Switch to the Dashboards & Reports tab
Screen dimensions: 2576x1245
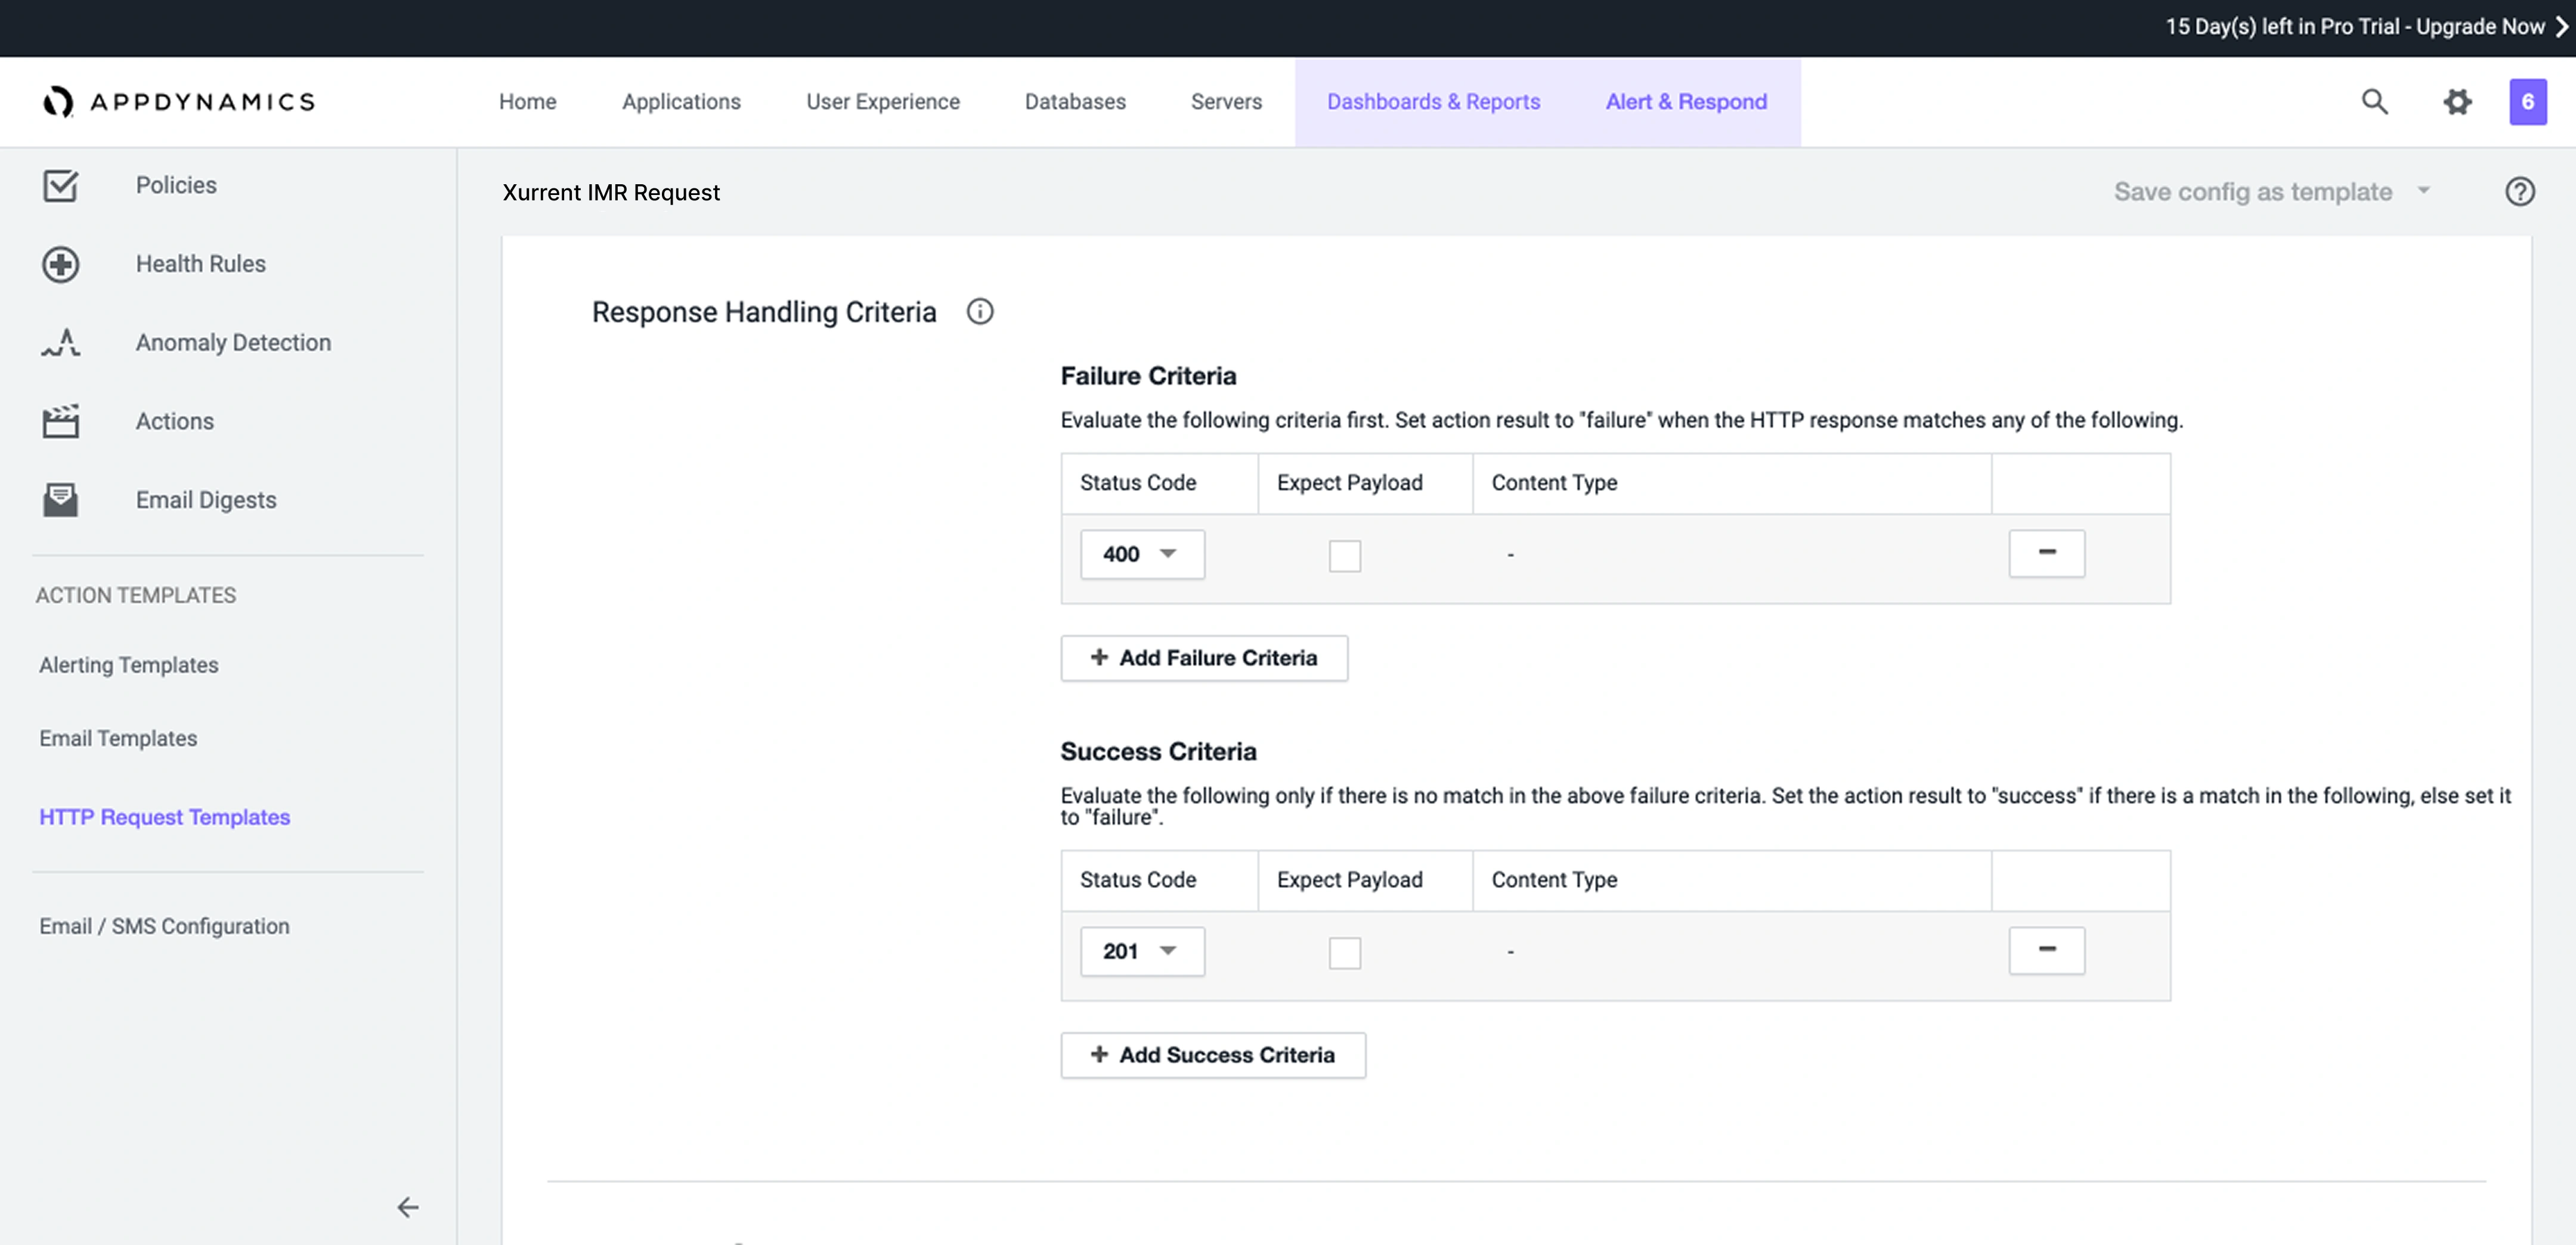[1432, 102]
